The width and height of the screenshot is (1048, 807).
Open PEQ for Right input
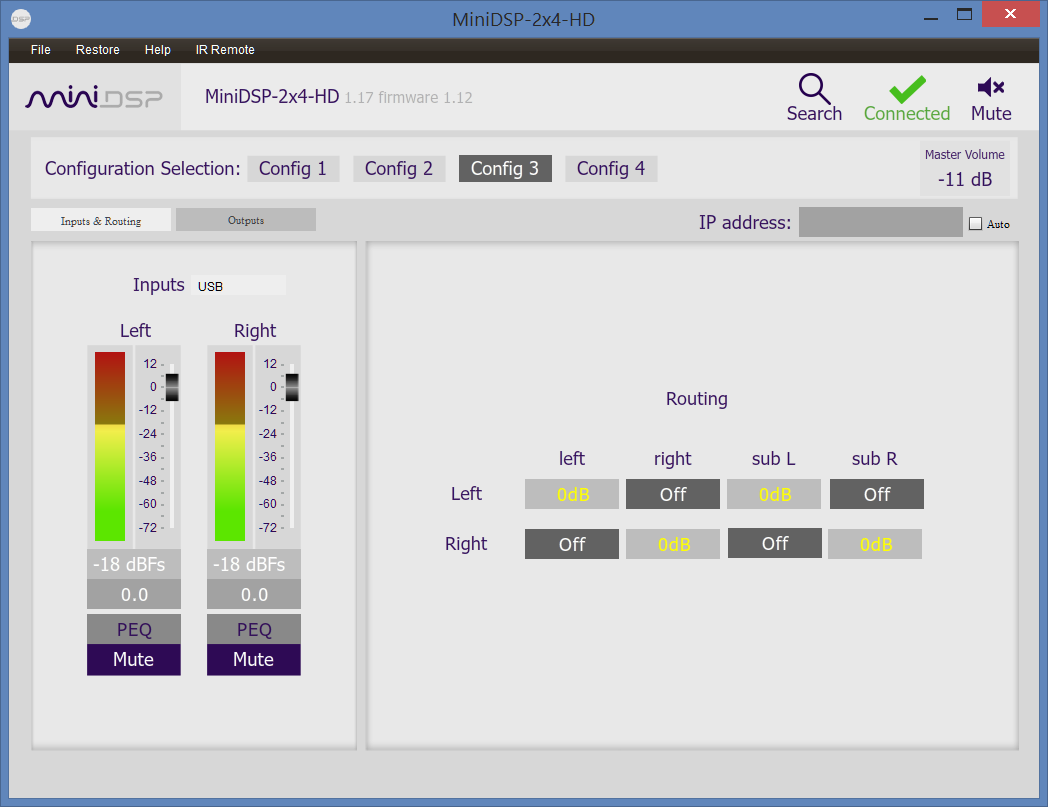[x=254, y=629]
